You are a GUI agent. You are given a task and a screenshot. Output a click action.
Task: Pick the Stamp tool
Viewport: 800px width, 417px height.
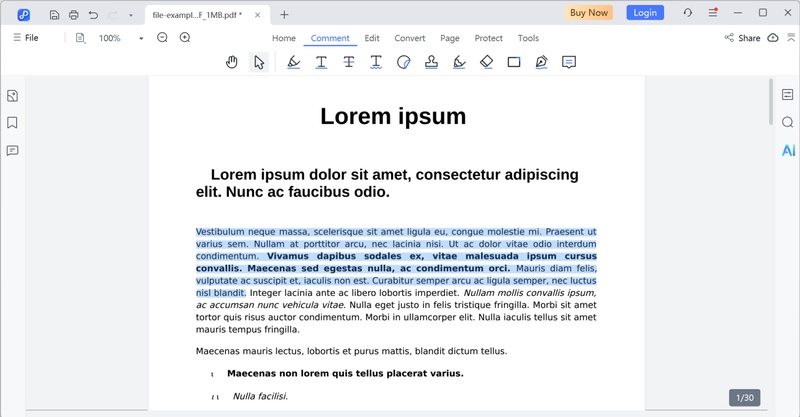coord(431,62)
